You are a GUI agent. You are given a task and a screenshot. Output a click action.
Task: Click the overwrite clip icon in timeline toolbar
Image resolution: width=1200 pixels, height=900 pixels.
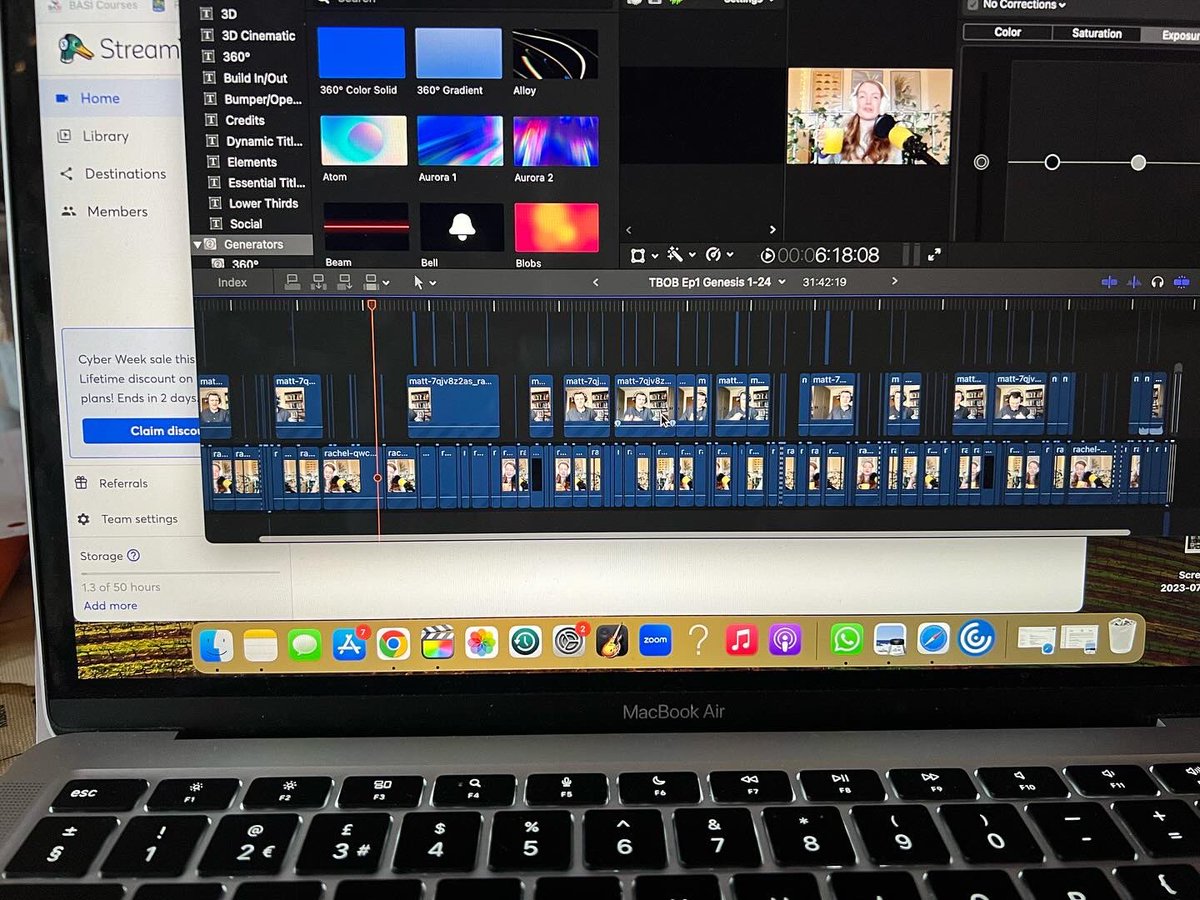[x=371, y=282]
